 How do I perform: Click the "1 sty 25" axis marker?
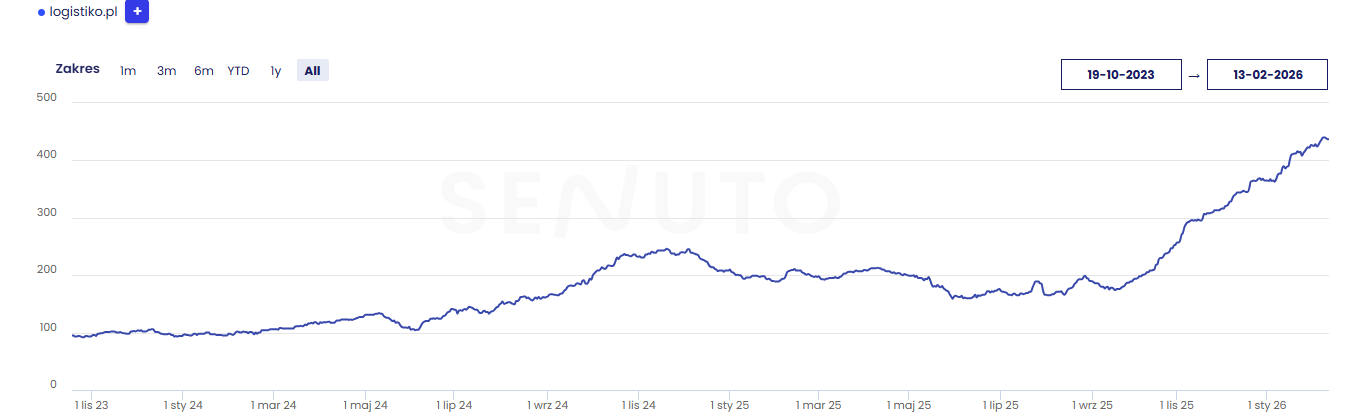pyautogui.click(x=730, y=405)
